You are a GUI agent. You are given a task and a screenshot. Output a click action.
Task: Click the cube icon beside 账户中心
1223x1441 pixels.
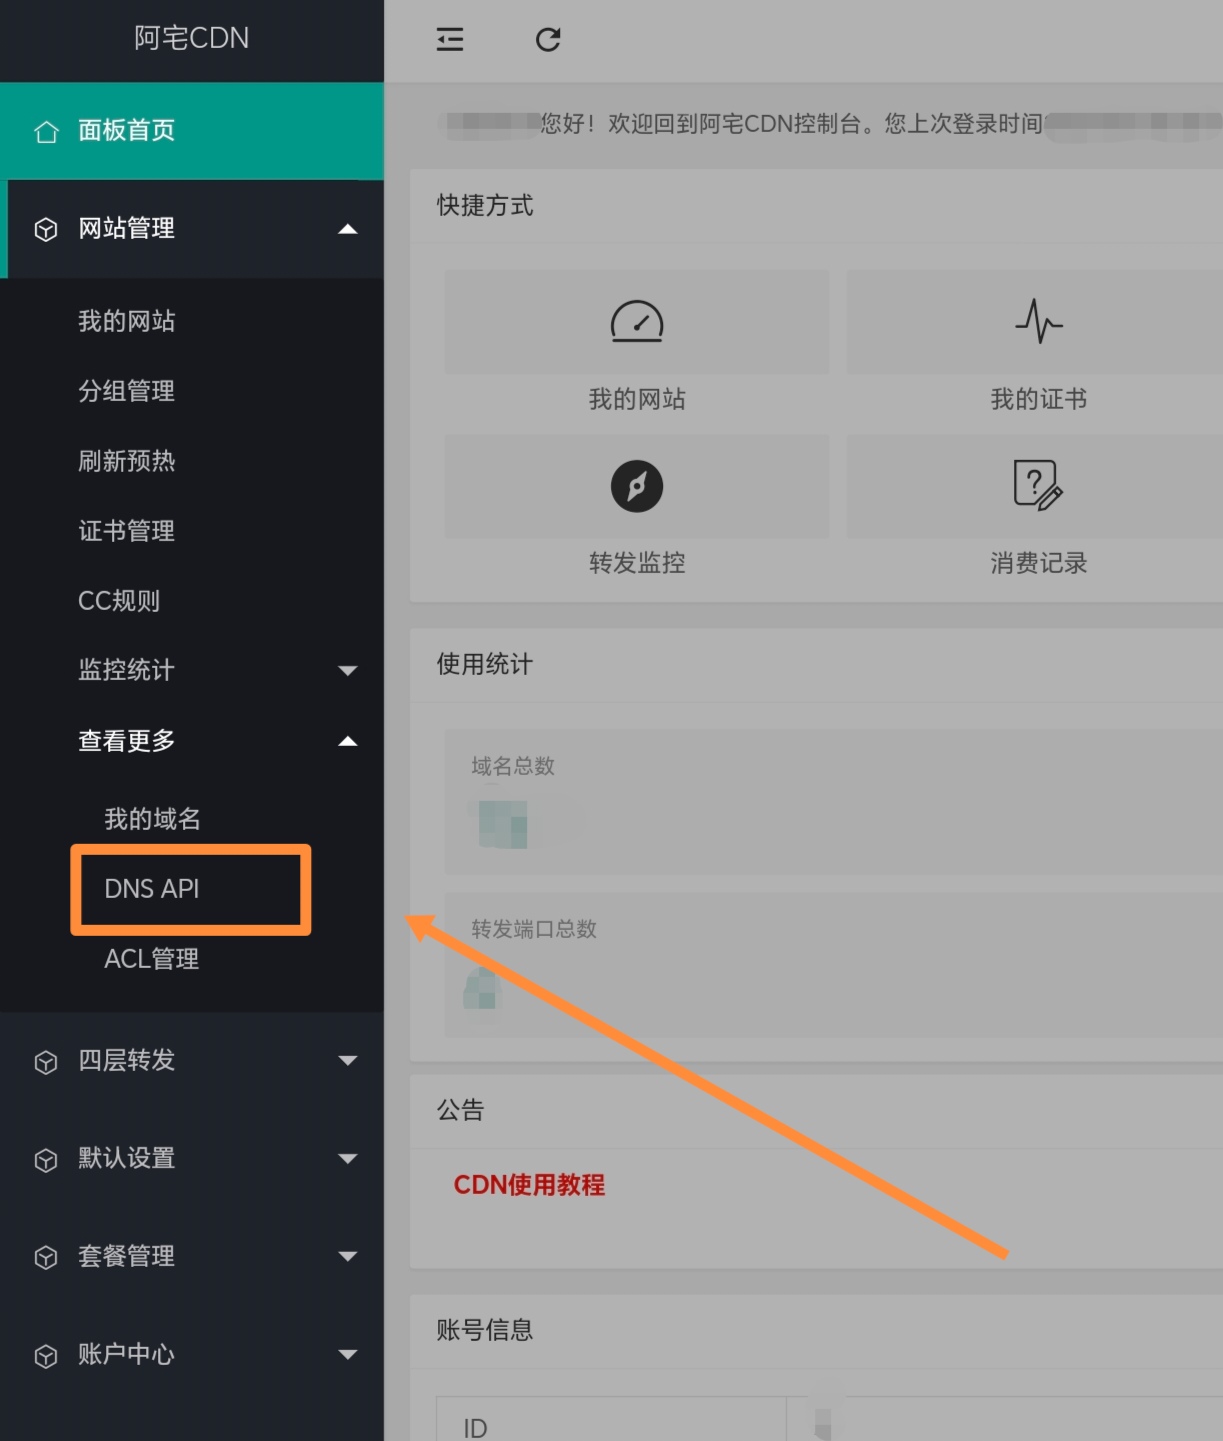46,1356
